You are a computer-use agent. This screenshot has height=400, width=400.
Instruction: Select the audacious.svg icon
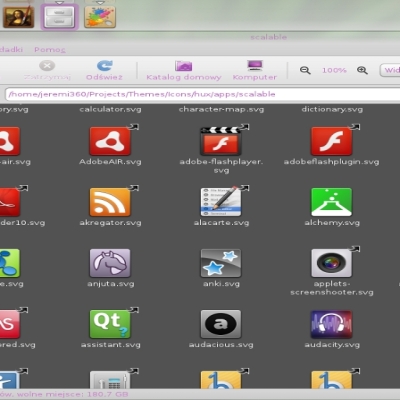click(x=221, y=324)
